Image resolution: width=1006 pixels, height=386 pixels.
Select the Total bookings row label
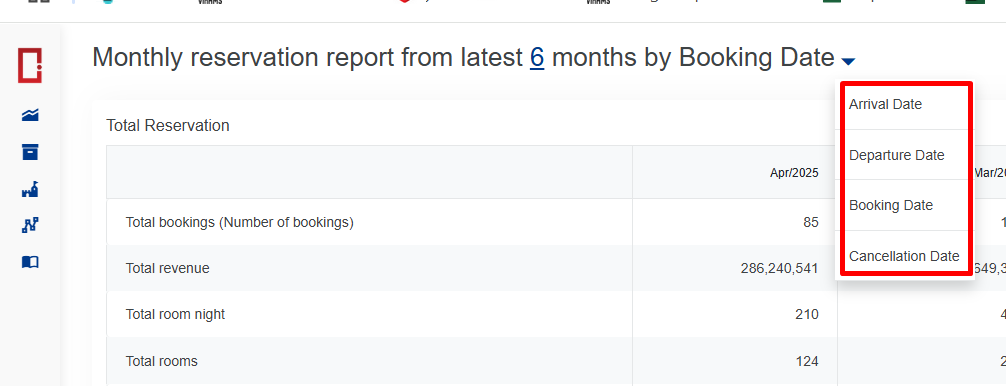pos(240,222)
